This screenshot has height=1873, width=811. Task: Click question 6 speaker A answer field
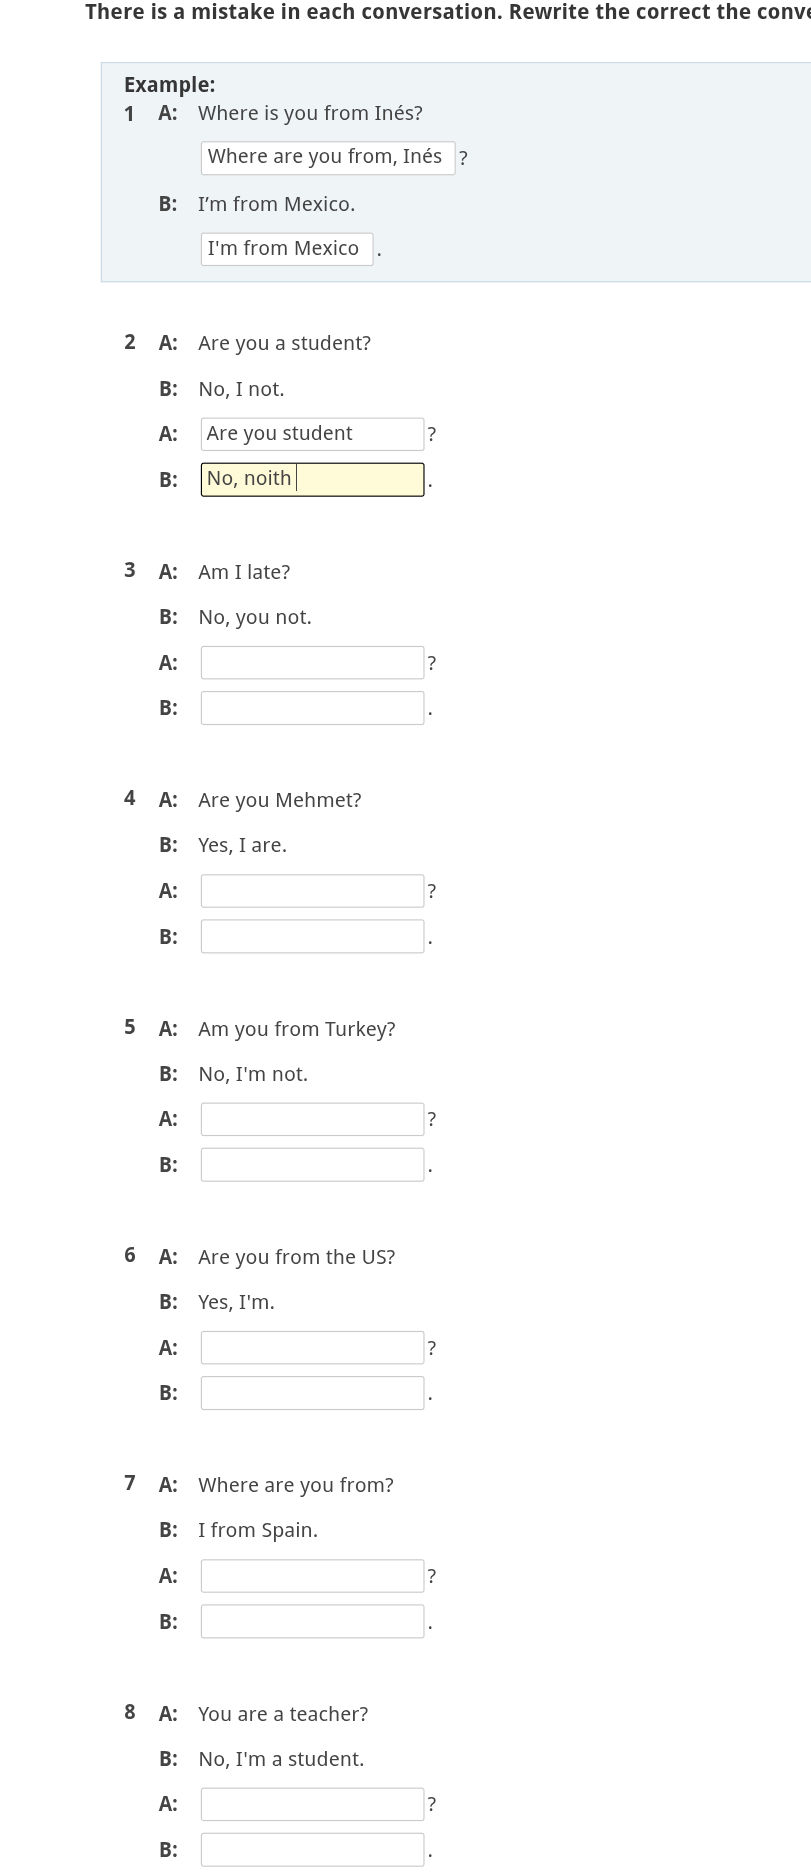312,1348
